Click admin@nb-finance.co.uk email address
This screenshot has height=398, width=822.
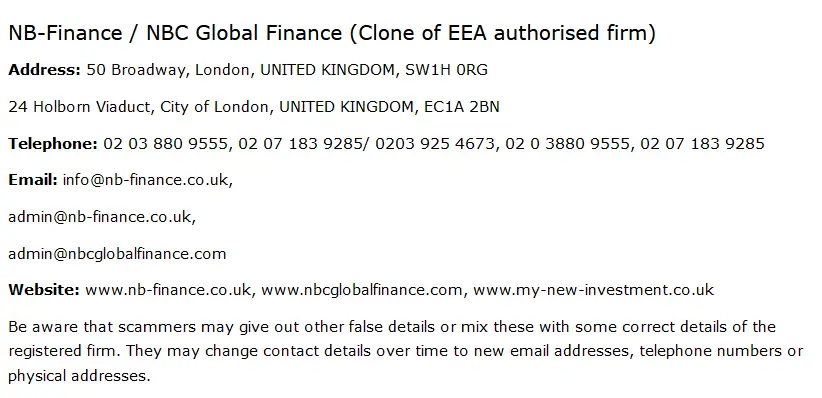(100, 217)
